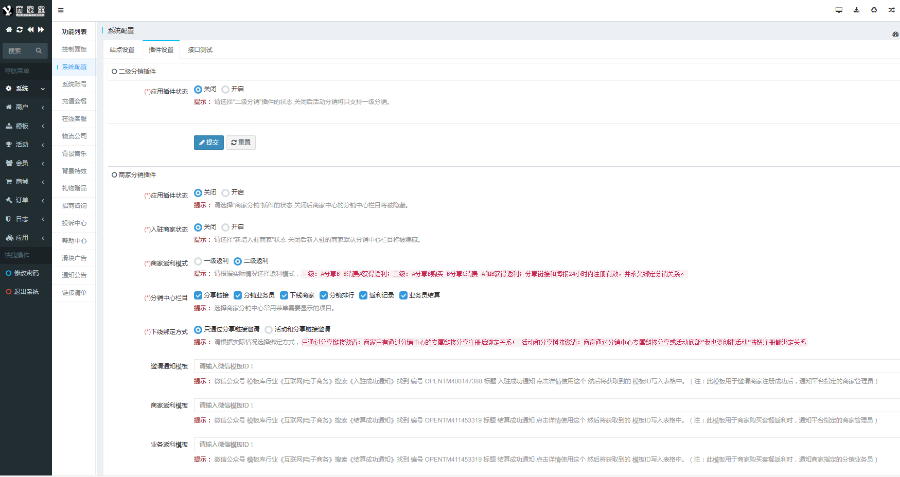Click the fullscreen cross-arrows icon at top right

point(890,10)
